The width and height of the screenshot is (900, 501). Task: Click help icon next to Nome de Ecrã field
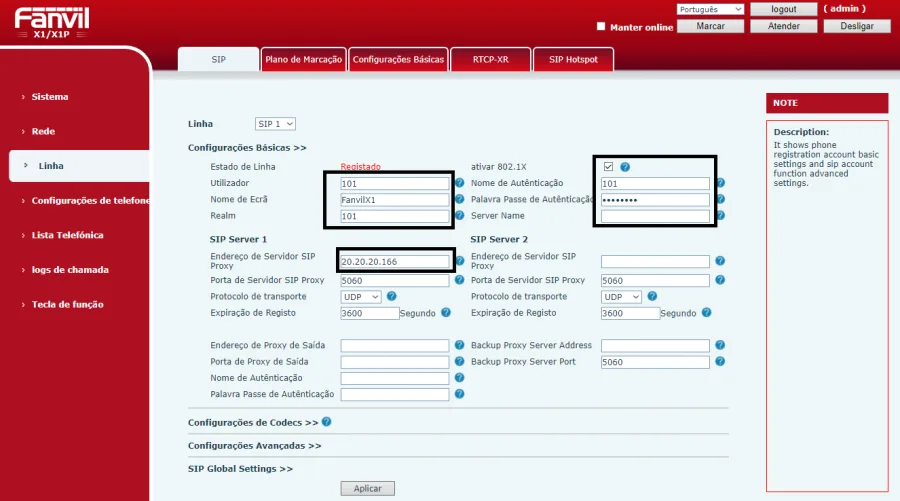(x=459, y=199)
